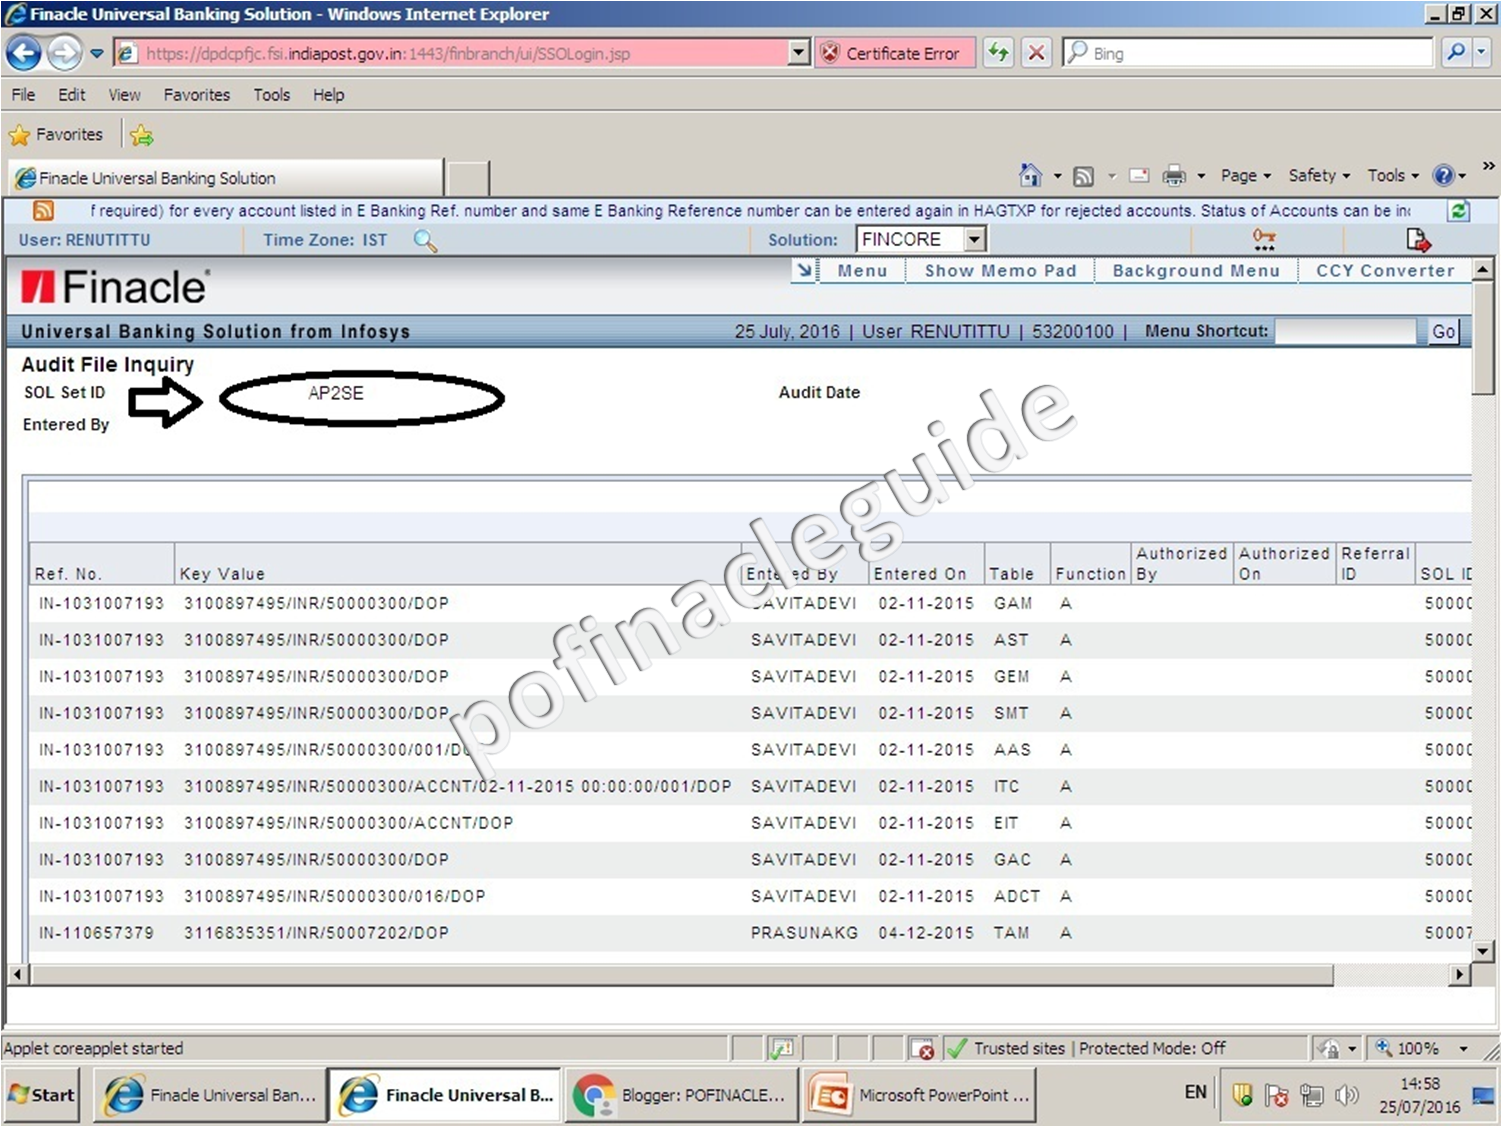The height and width of the screenshot is (1127, 1502).
Task: Click the Background Menu option
Action: (1196, 270)
